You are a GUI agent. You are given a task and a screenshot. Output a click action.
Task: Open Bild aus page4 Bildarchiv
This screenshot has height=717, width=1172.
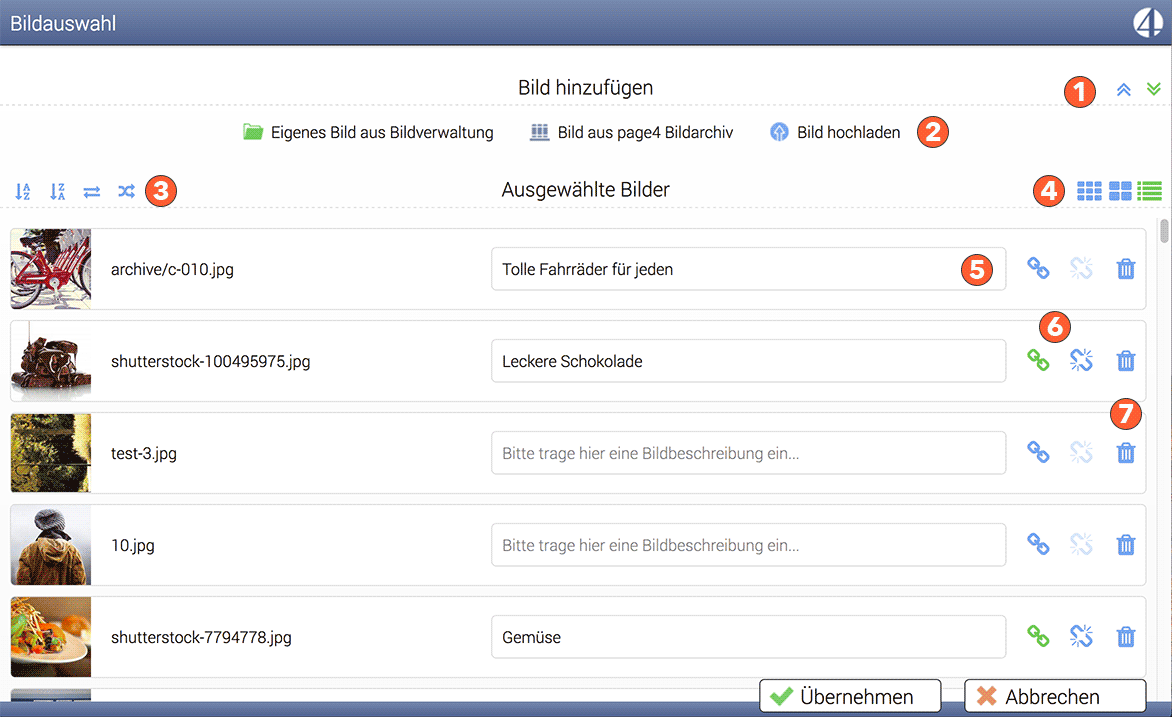(632, 132)
